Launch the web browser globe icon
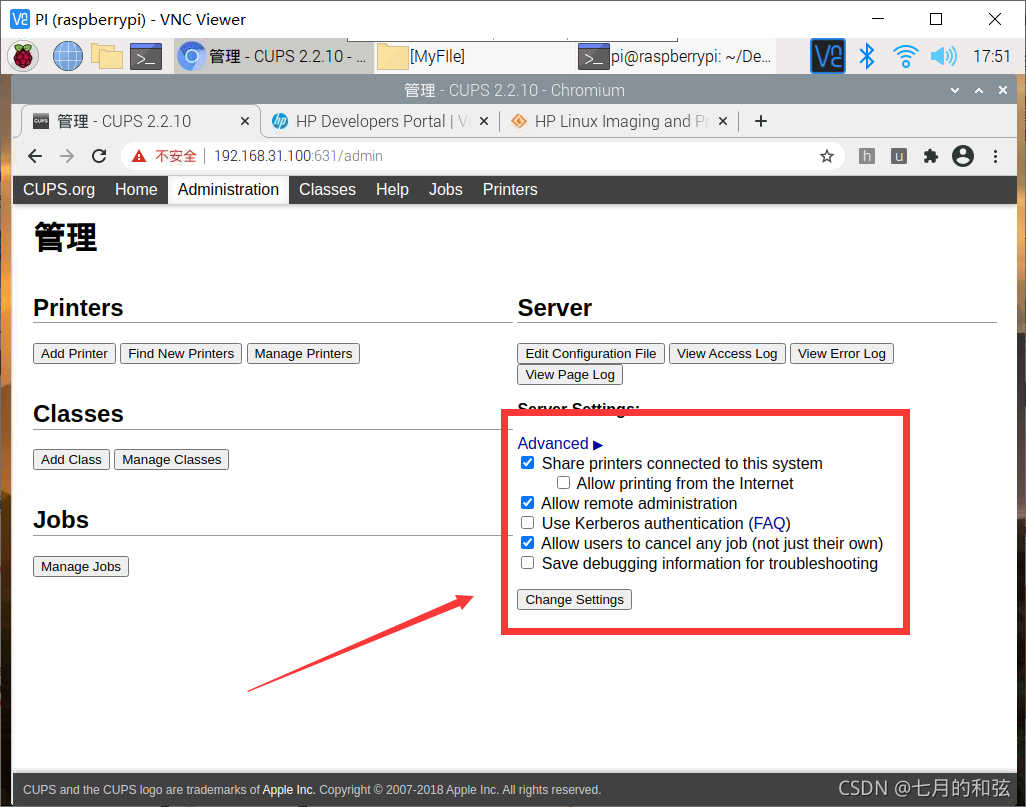The image size is (1026, 807). click(x=67, y=56)
